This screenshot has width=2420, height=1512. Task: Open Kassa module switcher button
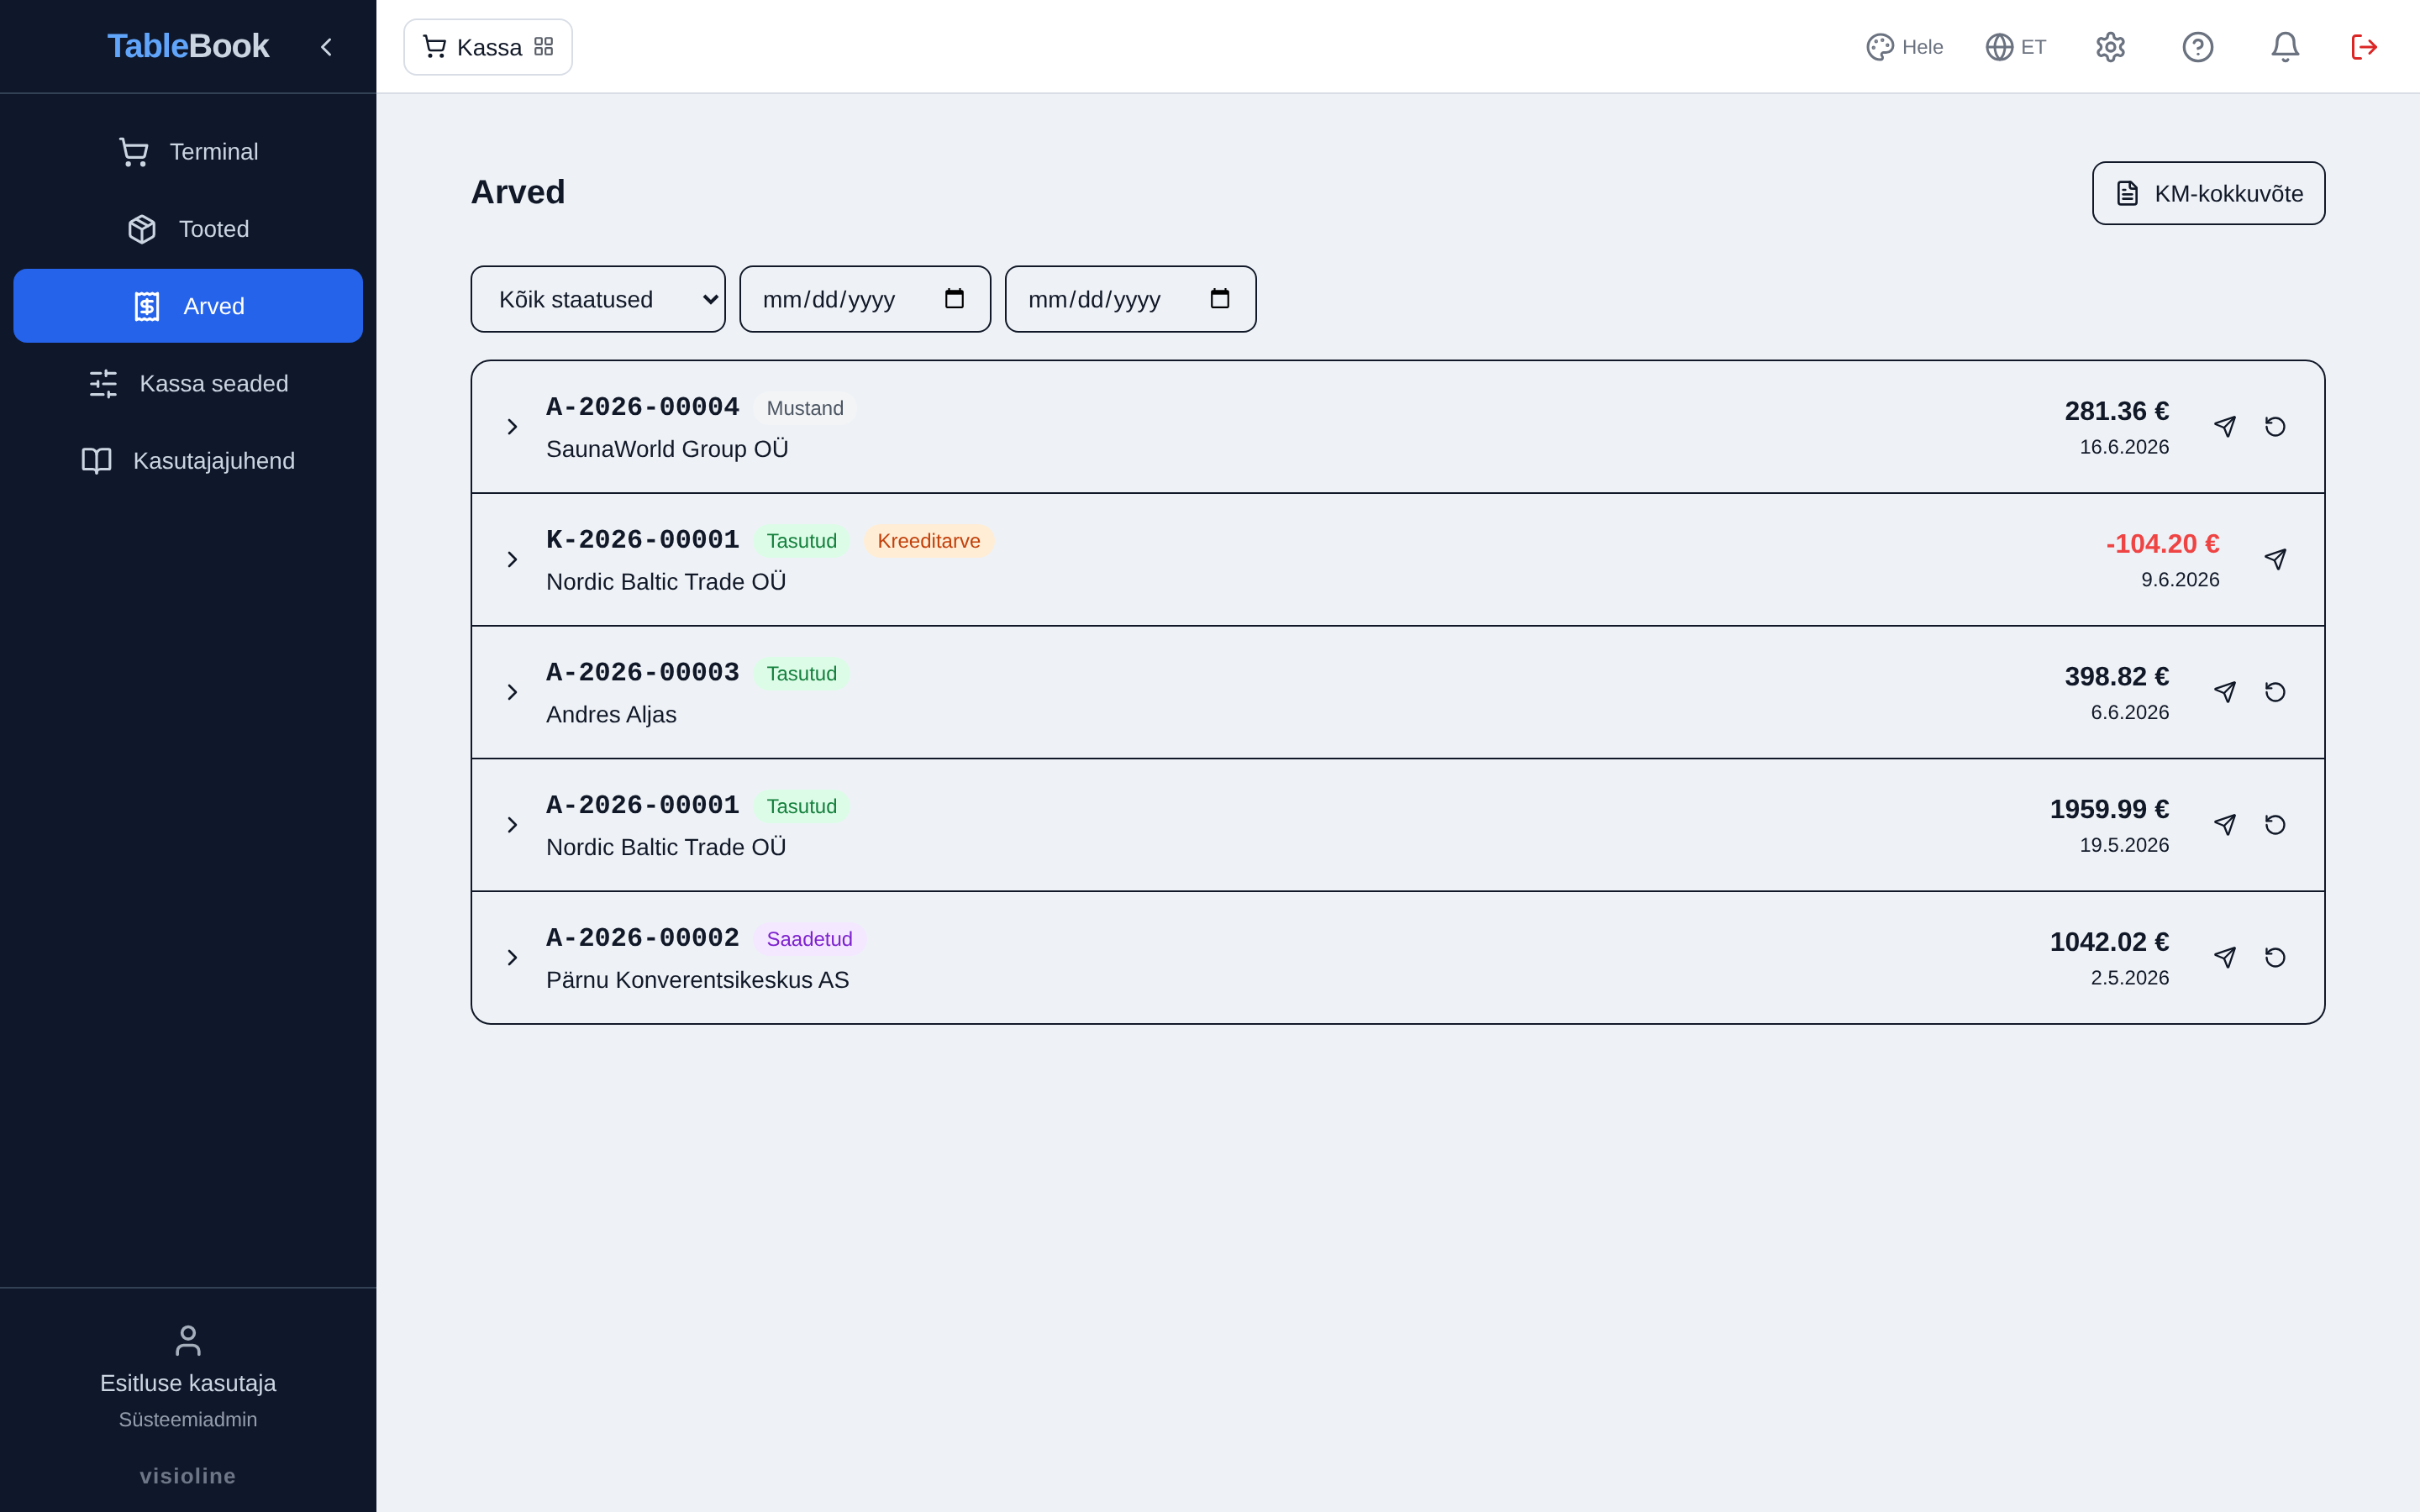[x=488, y=47]
